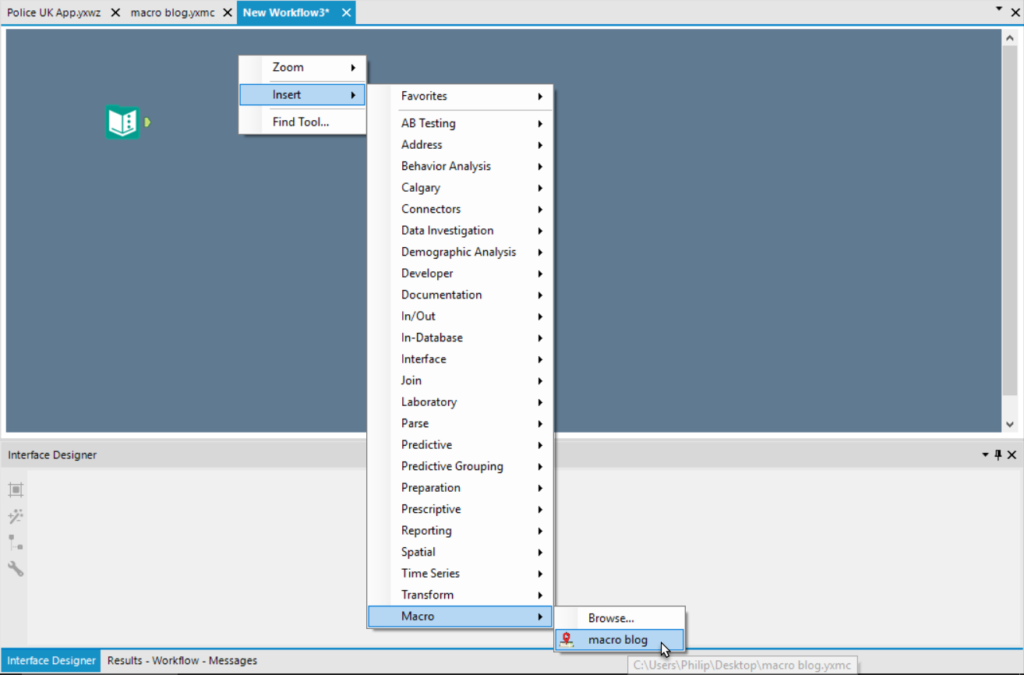Click the Spatial submenu arrow
The width and height of the screenshot is (1024, 675).
point(540,552)
